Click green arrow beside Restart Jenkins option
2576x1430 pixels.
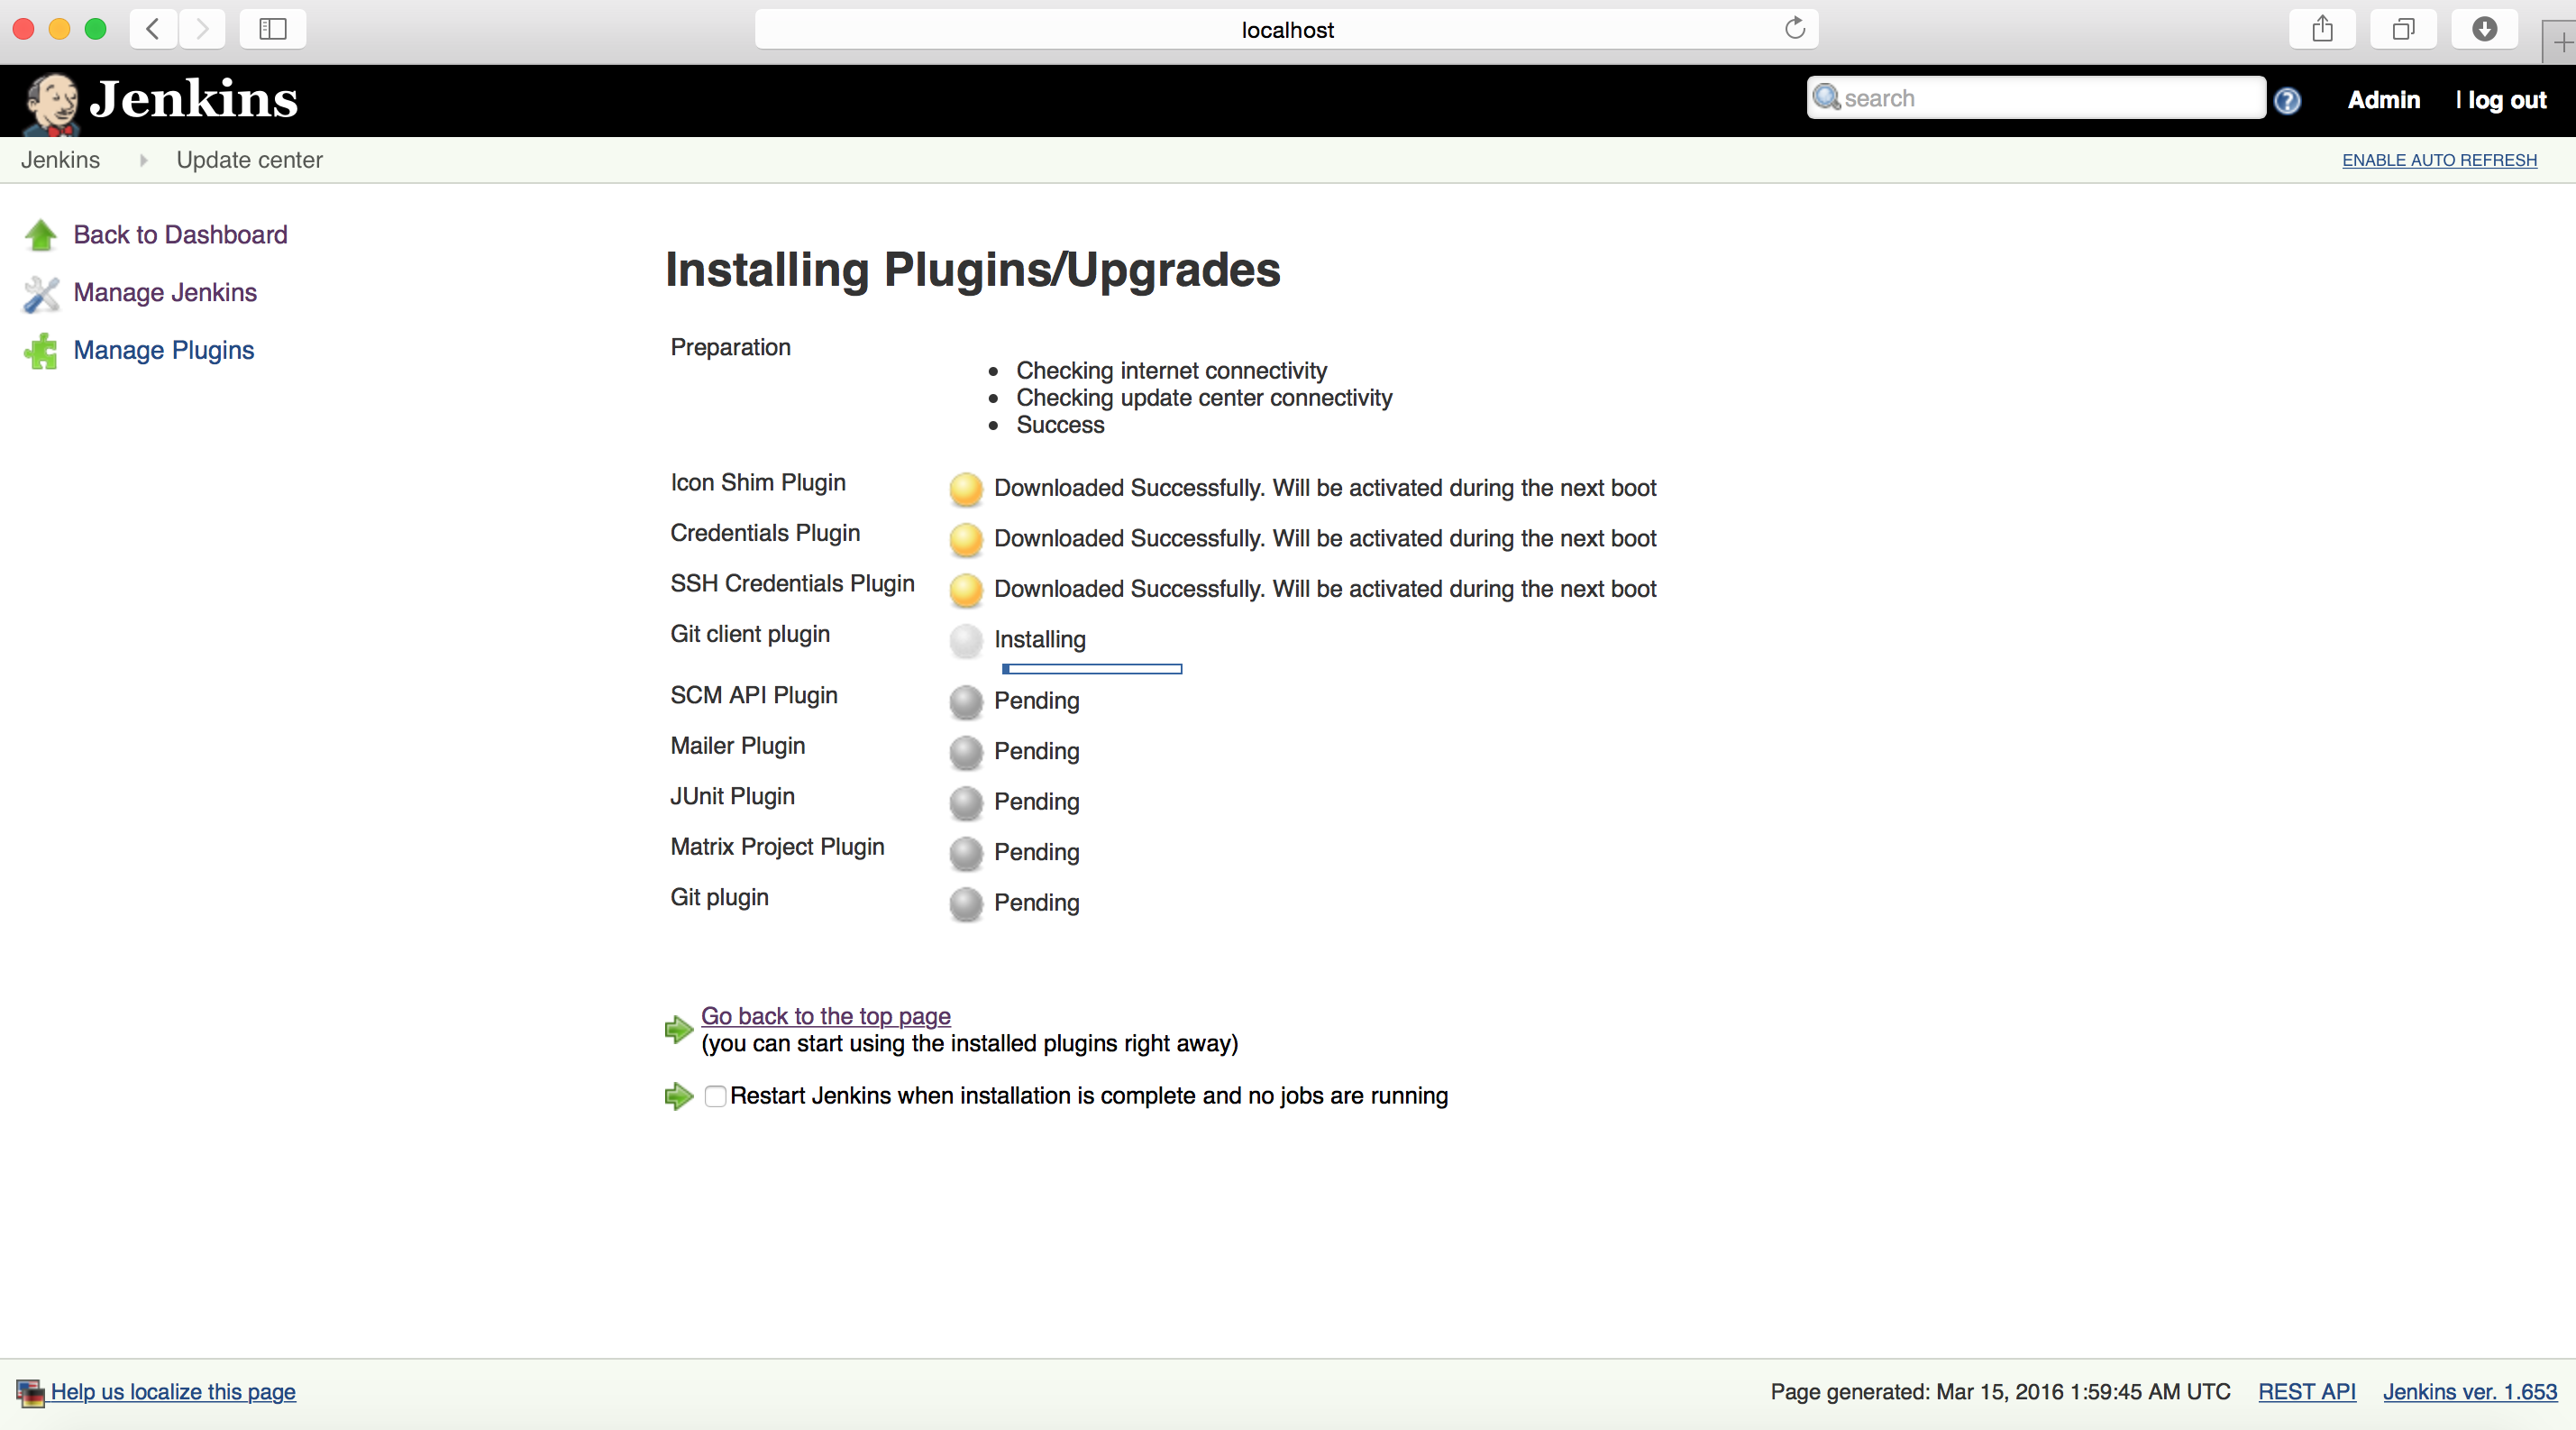tap(679, 1096)
